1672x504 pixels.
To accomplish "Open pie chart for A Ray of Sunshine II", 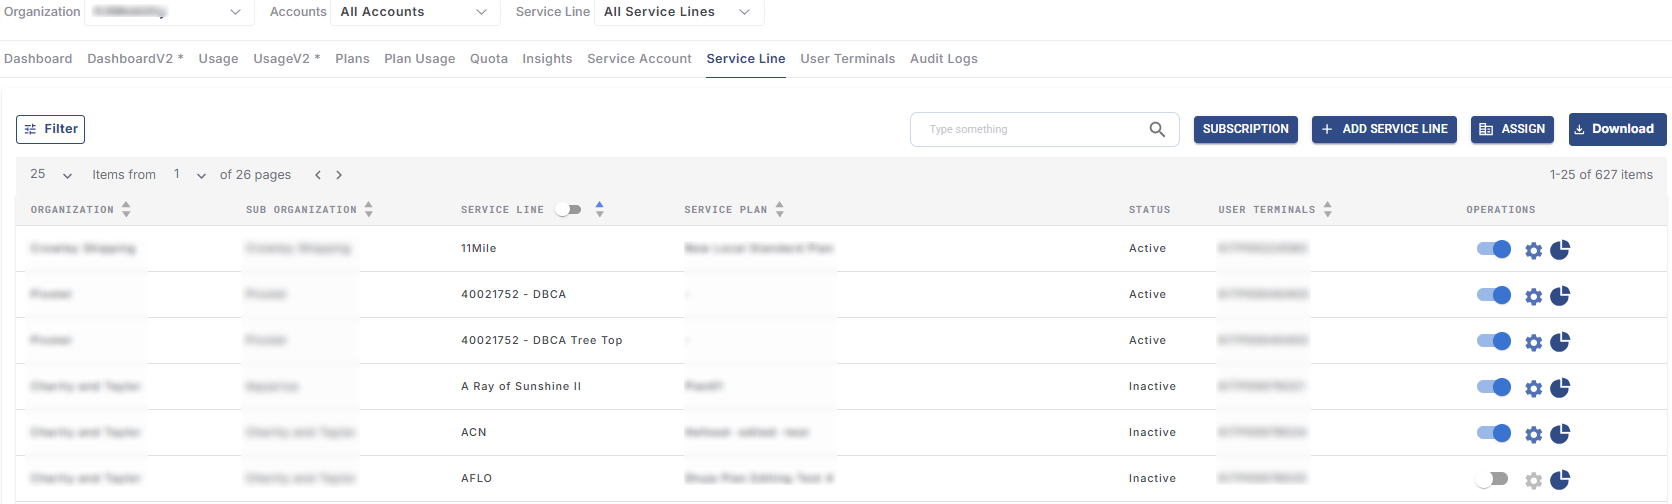I will coord(1560,388).
